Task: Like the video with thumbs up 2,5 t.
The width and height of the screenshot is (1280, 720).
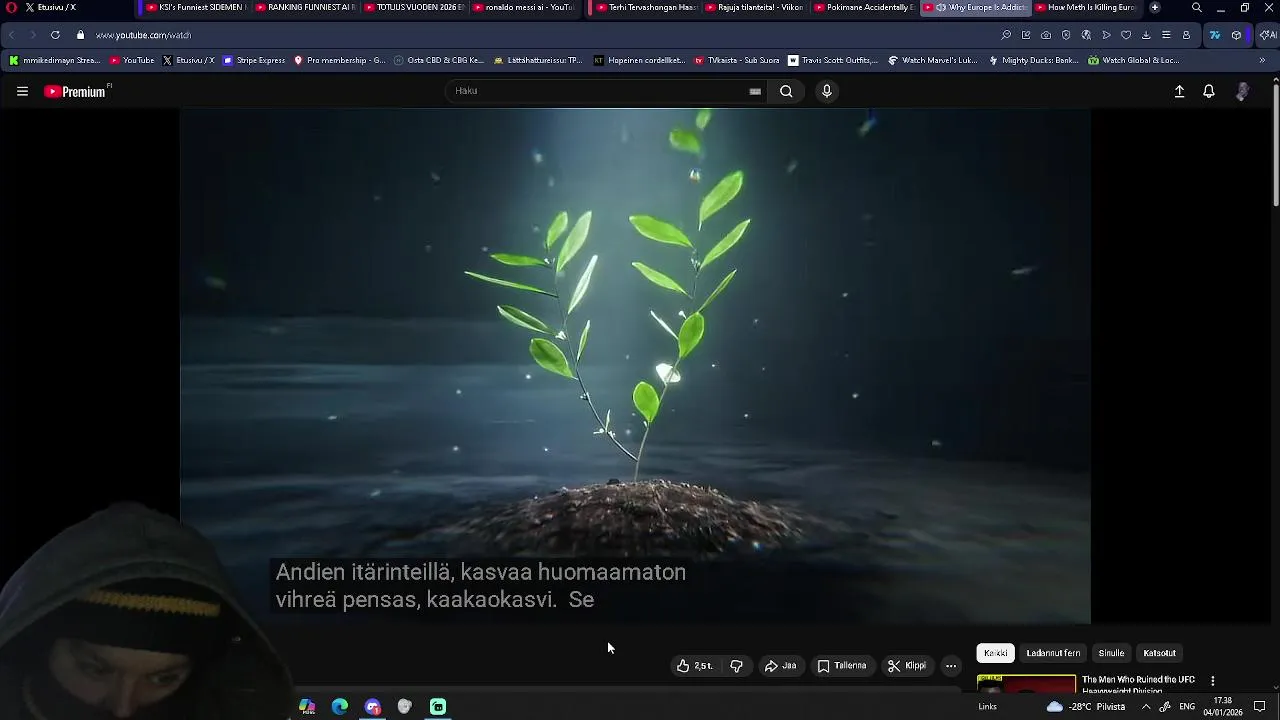Action: [695, 666]
